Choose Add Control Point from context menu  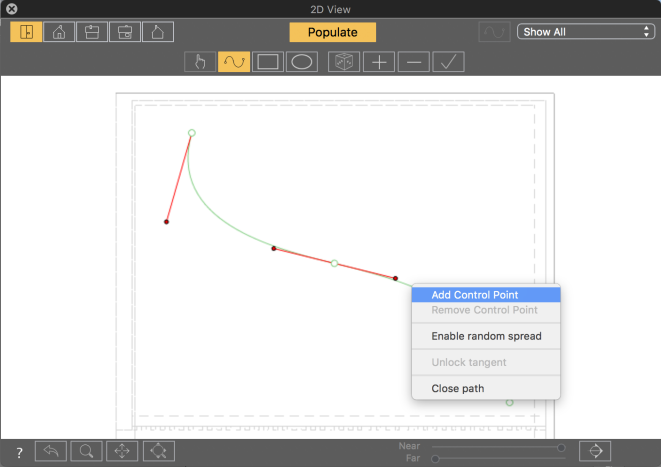(x=486, y=295)
